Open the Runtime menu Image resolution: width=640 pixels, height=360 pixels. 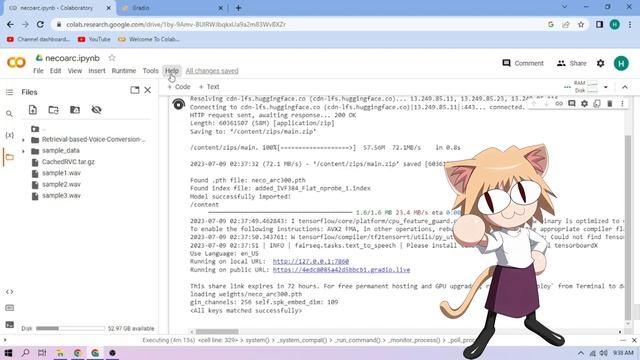pos(124,71)
